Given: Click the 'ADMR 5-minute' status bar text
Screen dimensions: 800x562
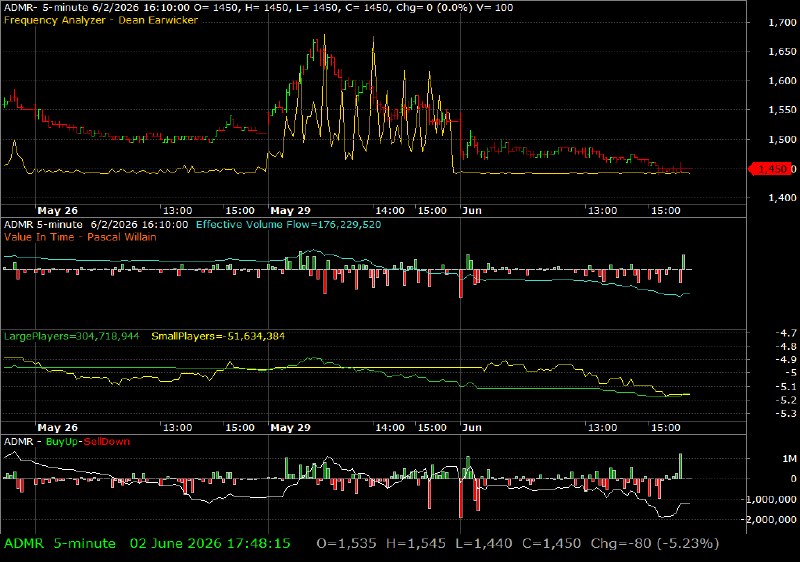Looking at the screenshot, I should point(60,544).
